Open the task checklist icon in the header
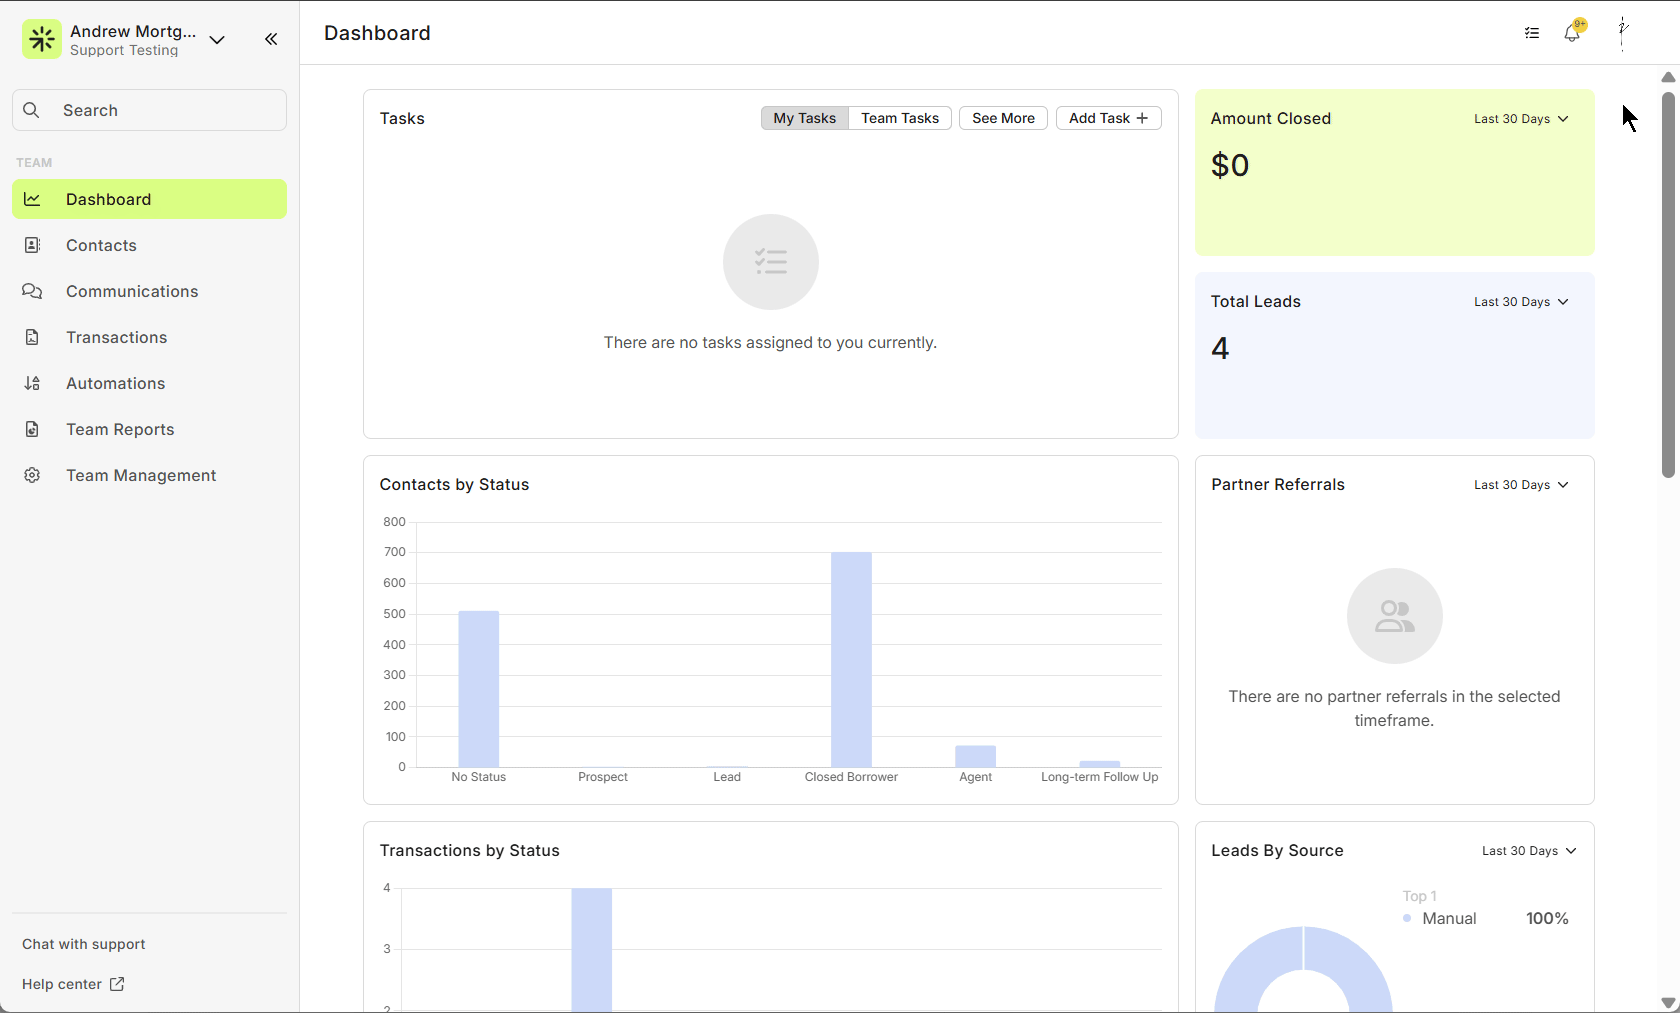Screen dimensions: 1680x1013 (1532, 33)
